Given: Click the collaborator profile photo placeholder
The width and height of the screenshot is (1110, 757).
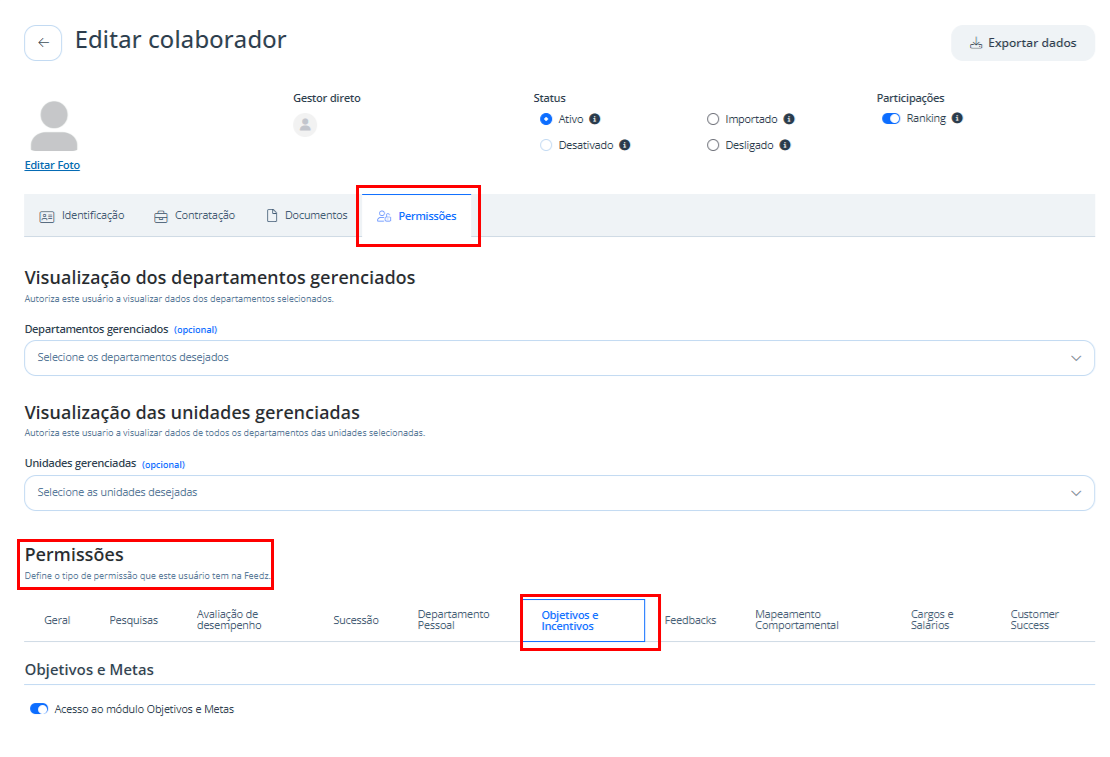Looking at the screenshot, I should (x=54, y=126).
